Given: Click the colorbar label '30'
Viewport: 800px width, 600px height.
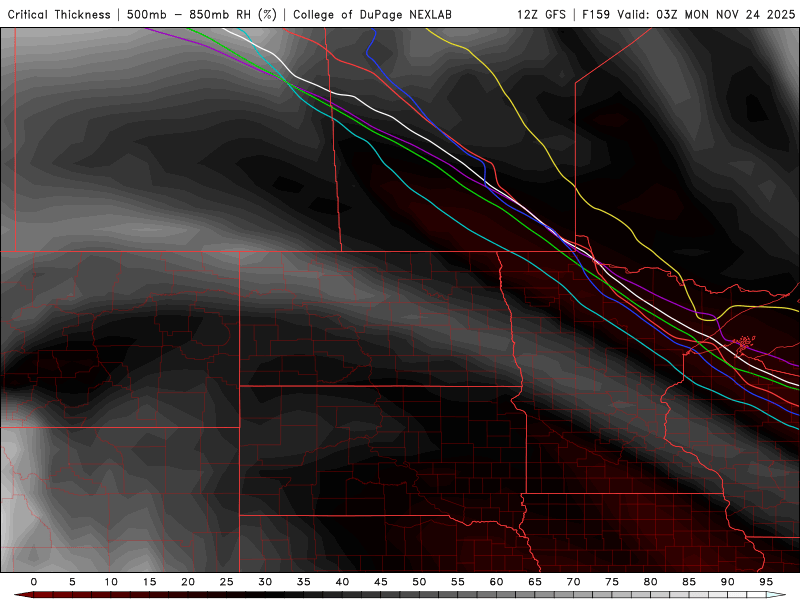Looking at the screenshot, I should pos(265,582).
